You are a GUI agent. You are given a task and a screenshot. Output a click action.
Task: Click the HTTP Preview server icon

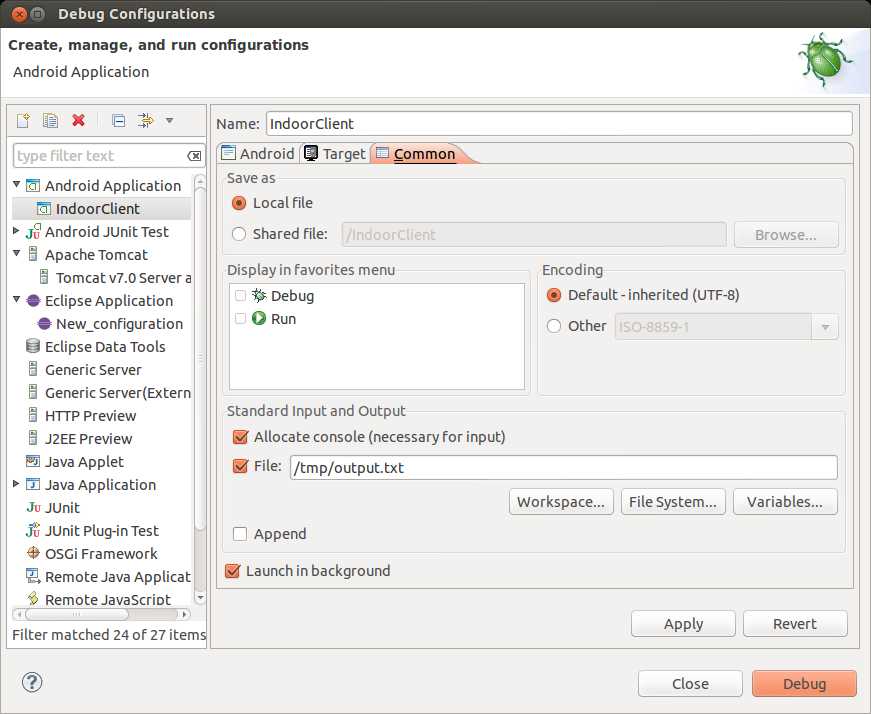33,415
